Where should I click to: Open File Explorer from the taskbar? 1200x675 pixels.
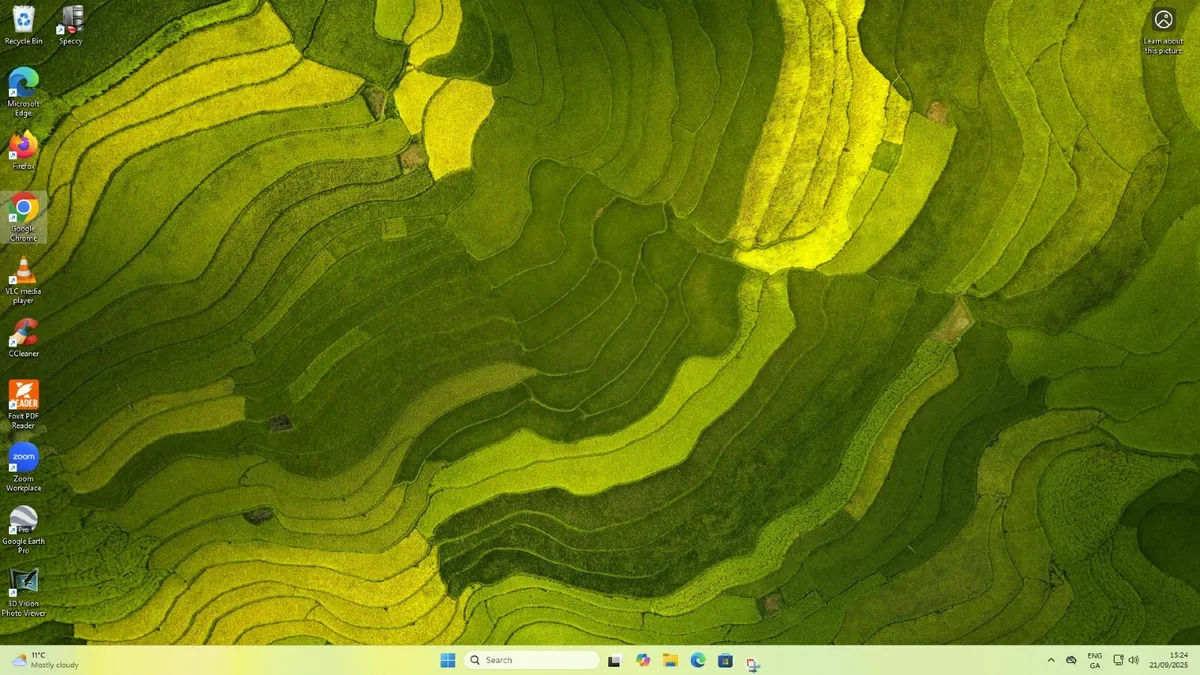(x=670, y=660)
